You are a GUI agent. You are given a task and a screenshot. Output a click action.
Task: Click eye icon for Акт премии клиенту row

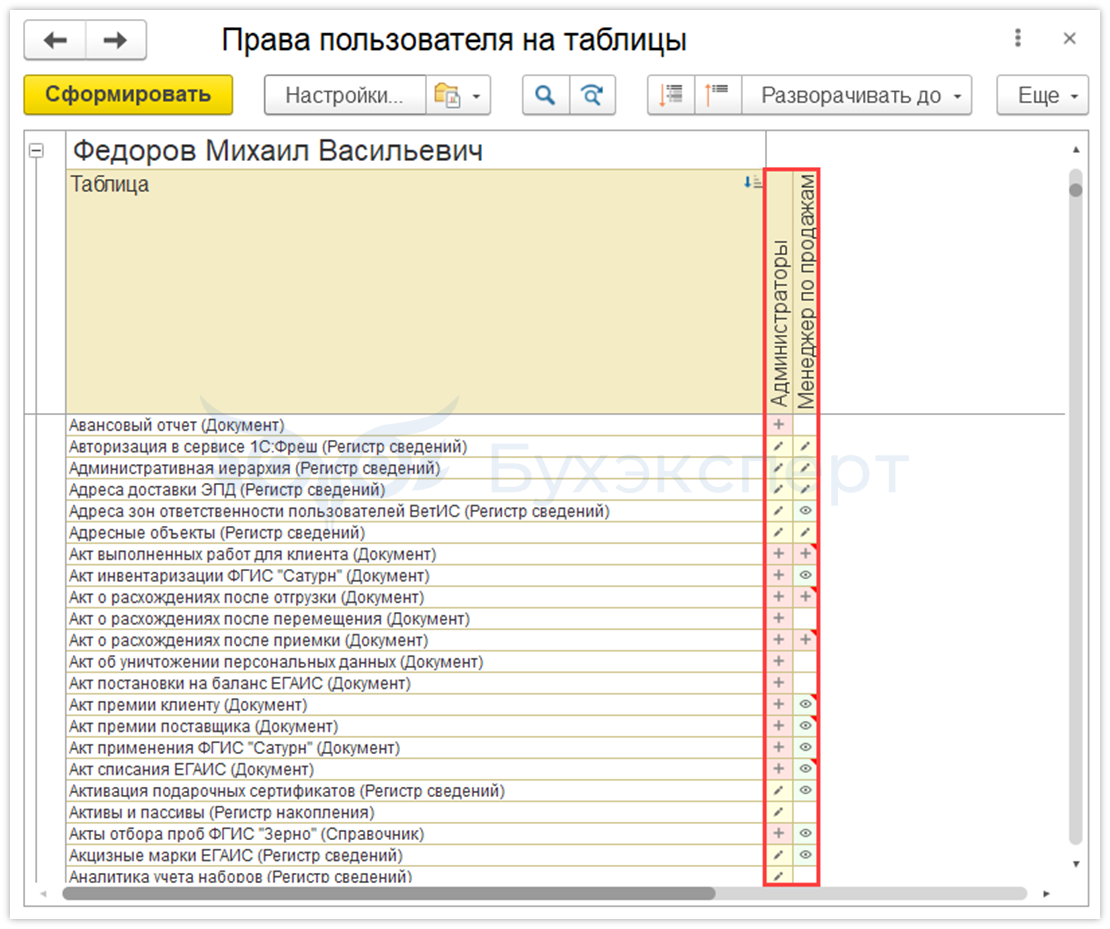pyautogui.click(x=806, y=705)
